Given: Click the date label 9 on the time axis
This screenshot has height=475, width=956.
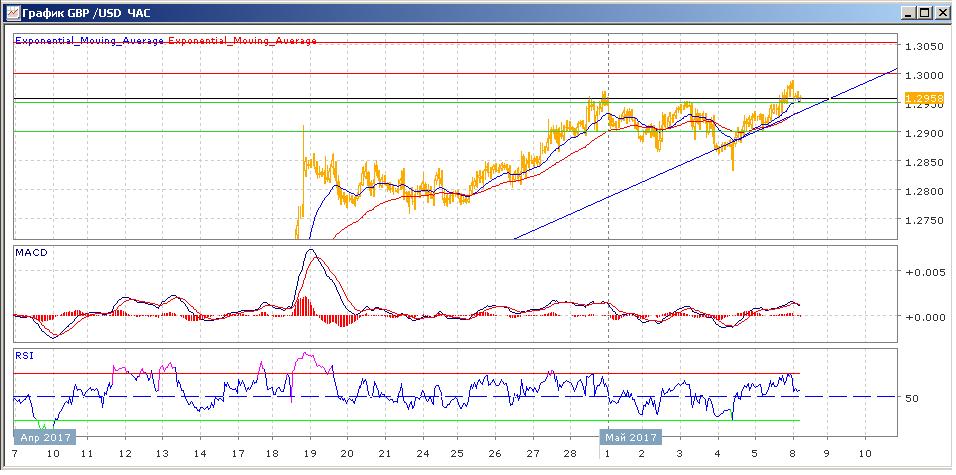Looking at the screenshot, I should pos(827,454).
